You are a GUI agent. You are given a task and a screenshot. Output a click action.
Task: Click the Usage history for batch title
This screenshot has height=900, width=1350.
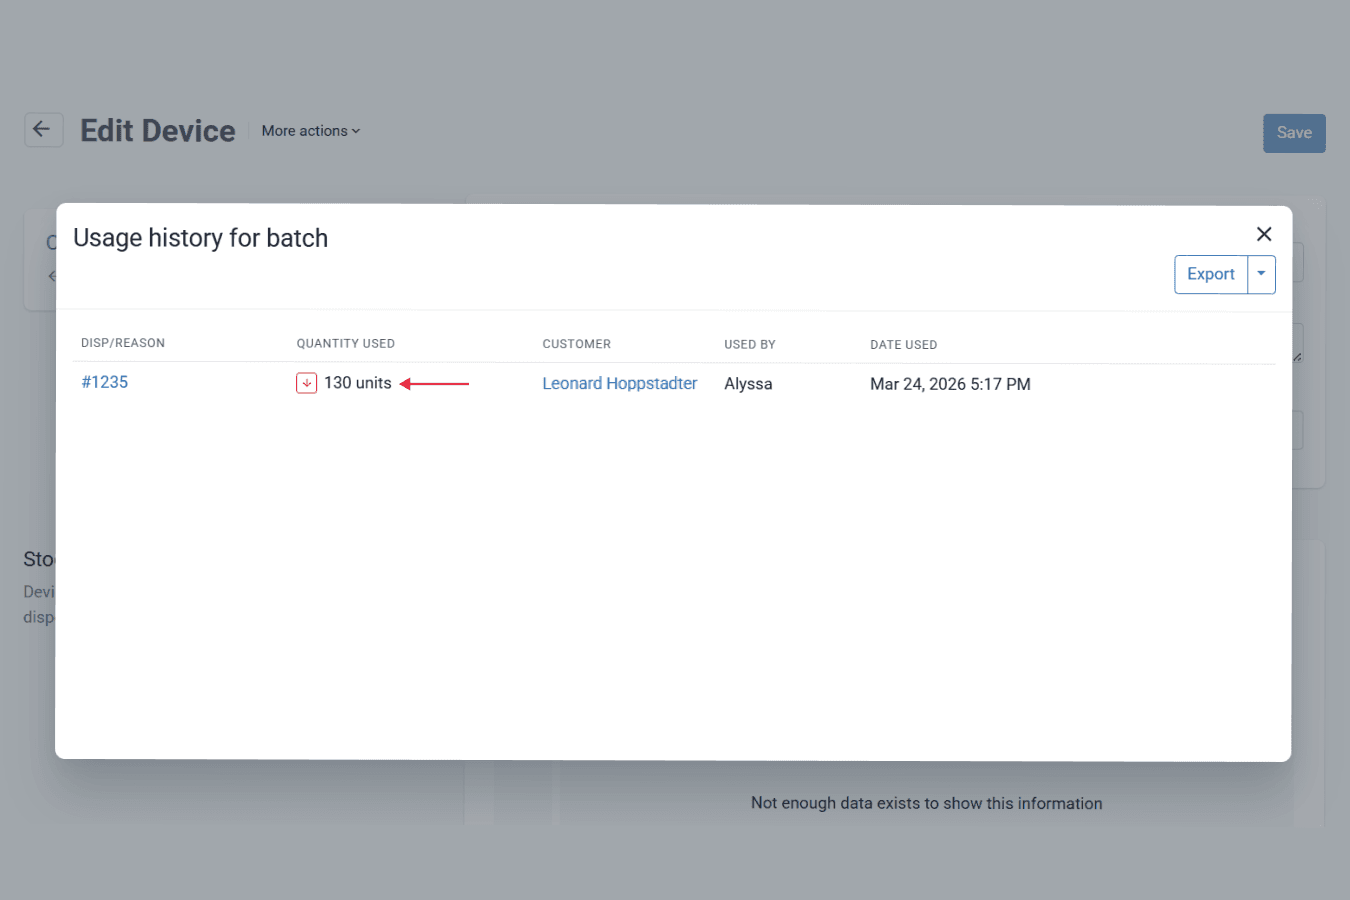coord(200,238)
